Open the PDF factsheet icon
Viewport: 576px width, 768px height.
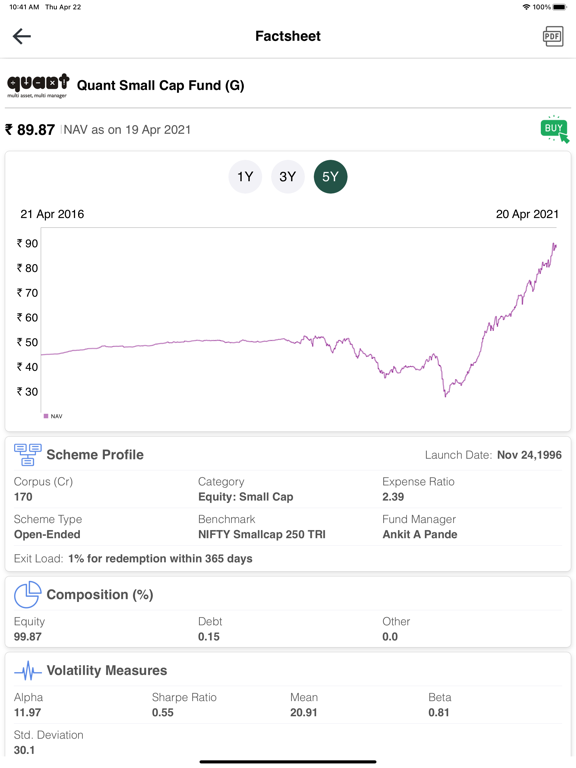tap(553, 37)
